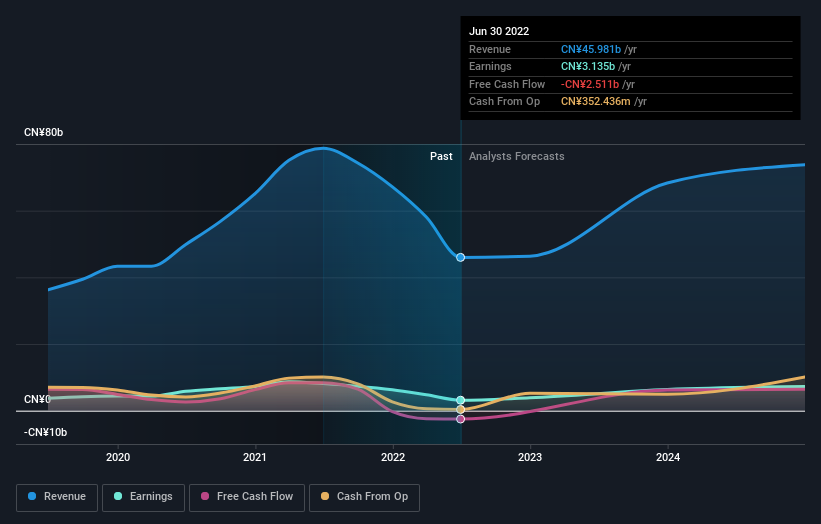Click the CN¥45.981b revenue value

591,49
